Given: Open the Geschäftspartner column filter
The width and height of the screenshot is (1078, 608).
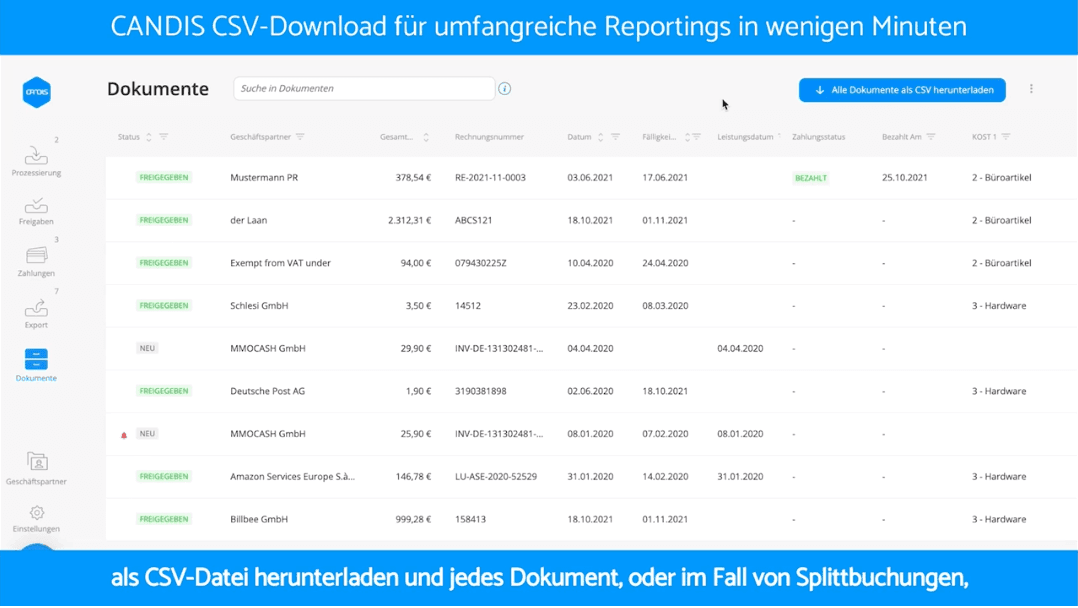Looking at the screenshot, I should coord(300,137).
